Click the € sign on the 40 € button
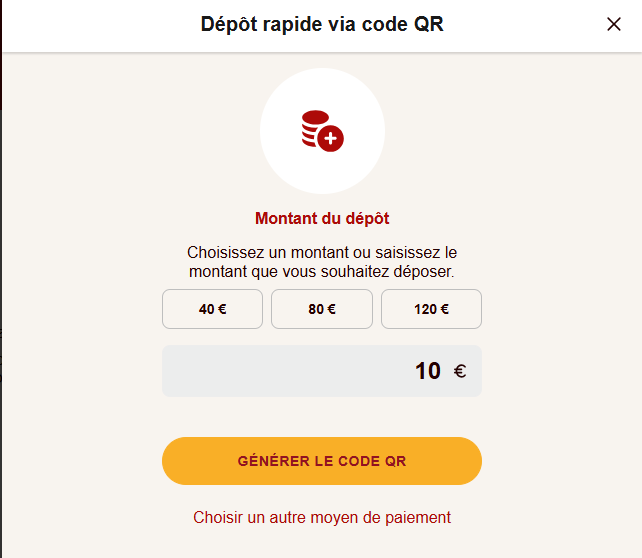The image size is (642, 558). tap(222, 309)
